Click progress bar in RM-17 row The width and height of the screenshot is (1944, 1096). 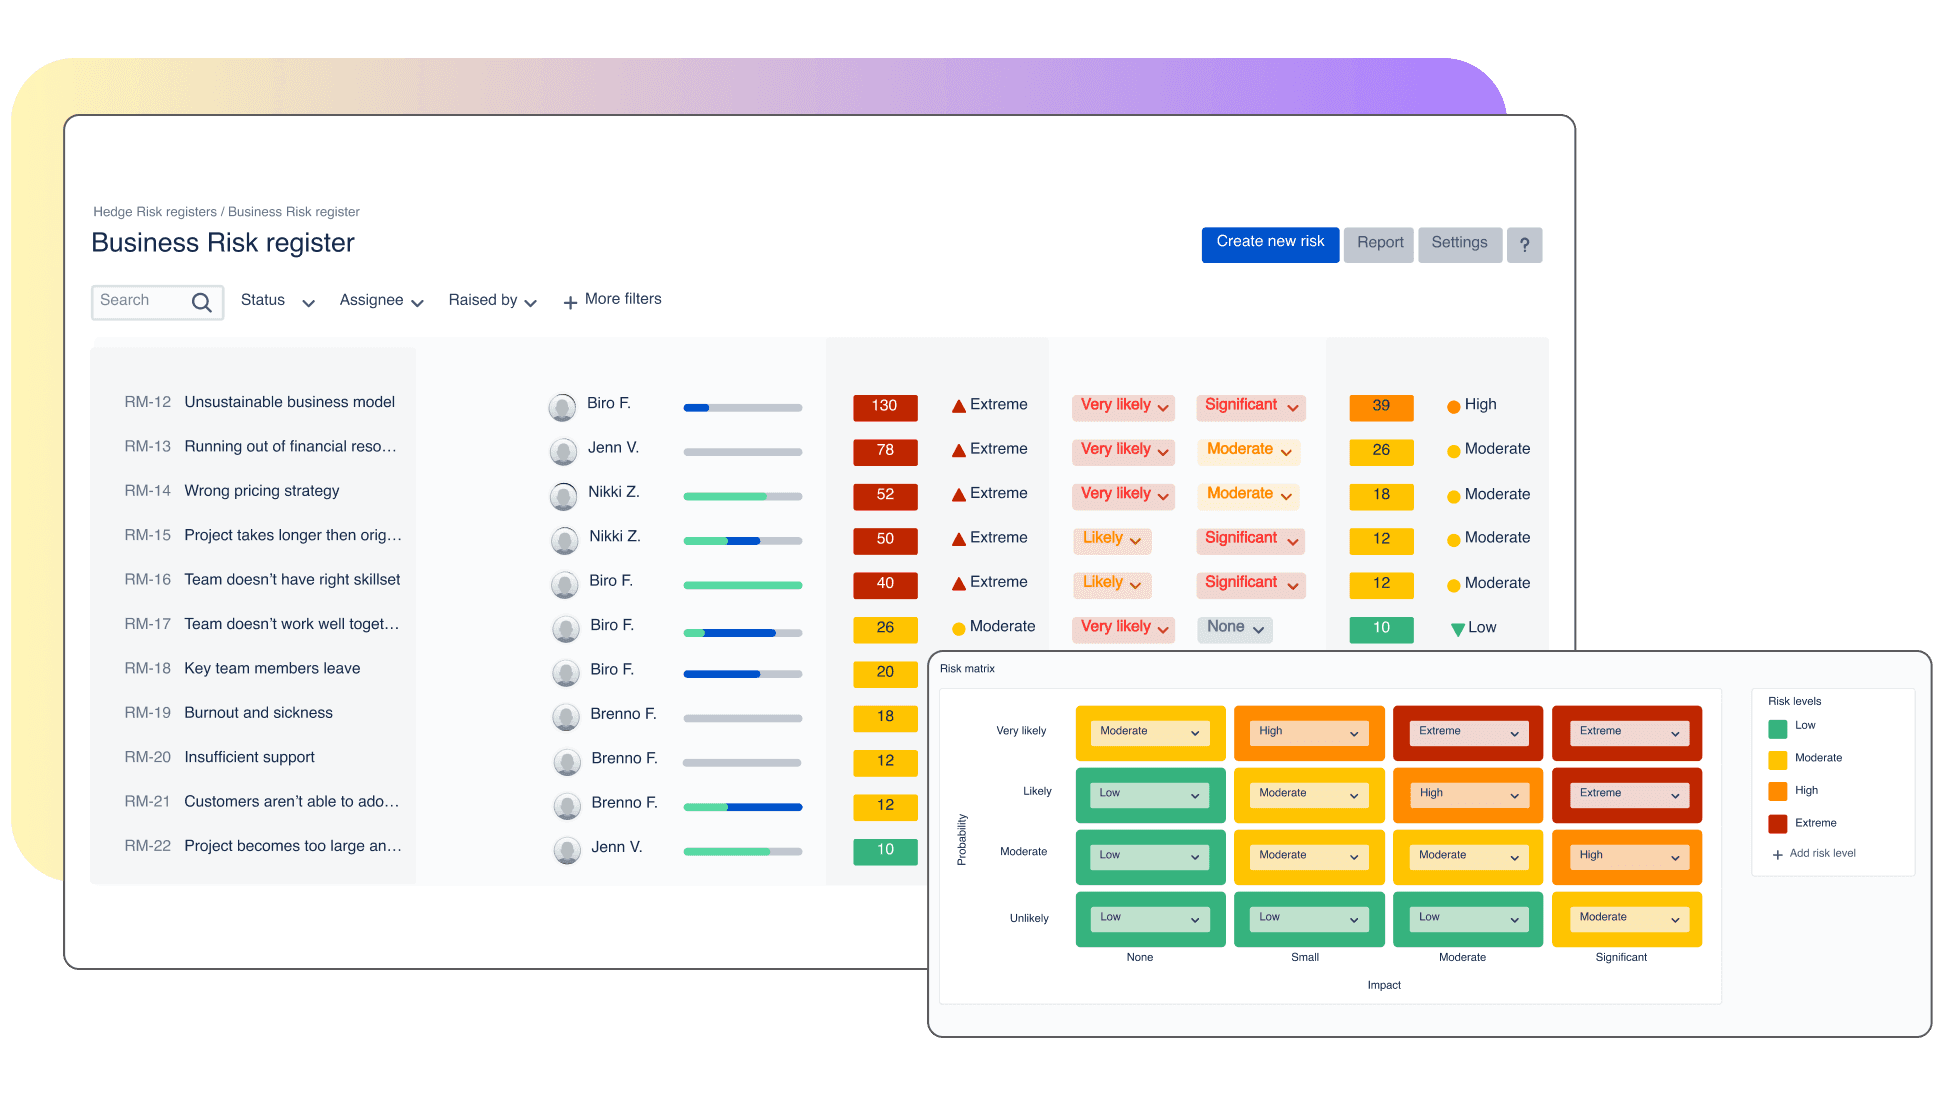point(742,633)
